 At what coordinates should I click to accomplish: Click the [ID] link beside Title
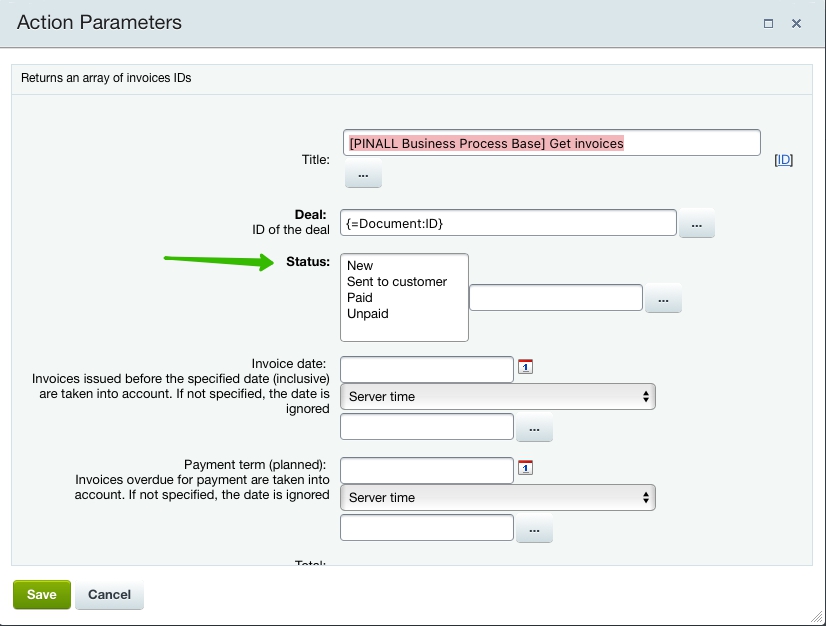(x=784, y=160)
